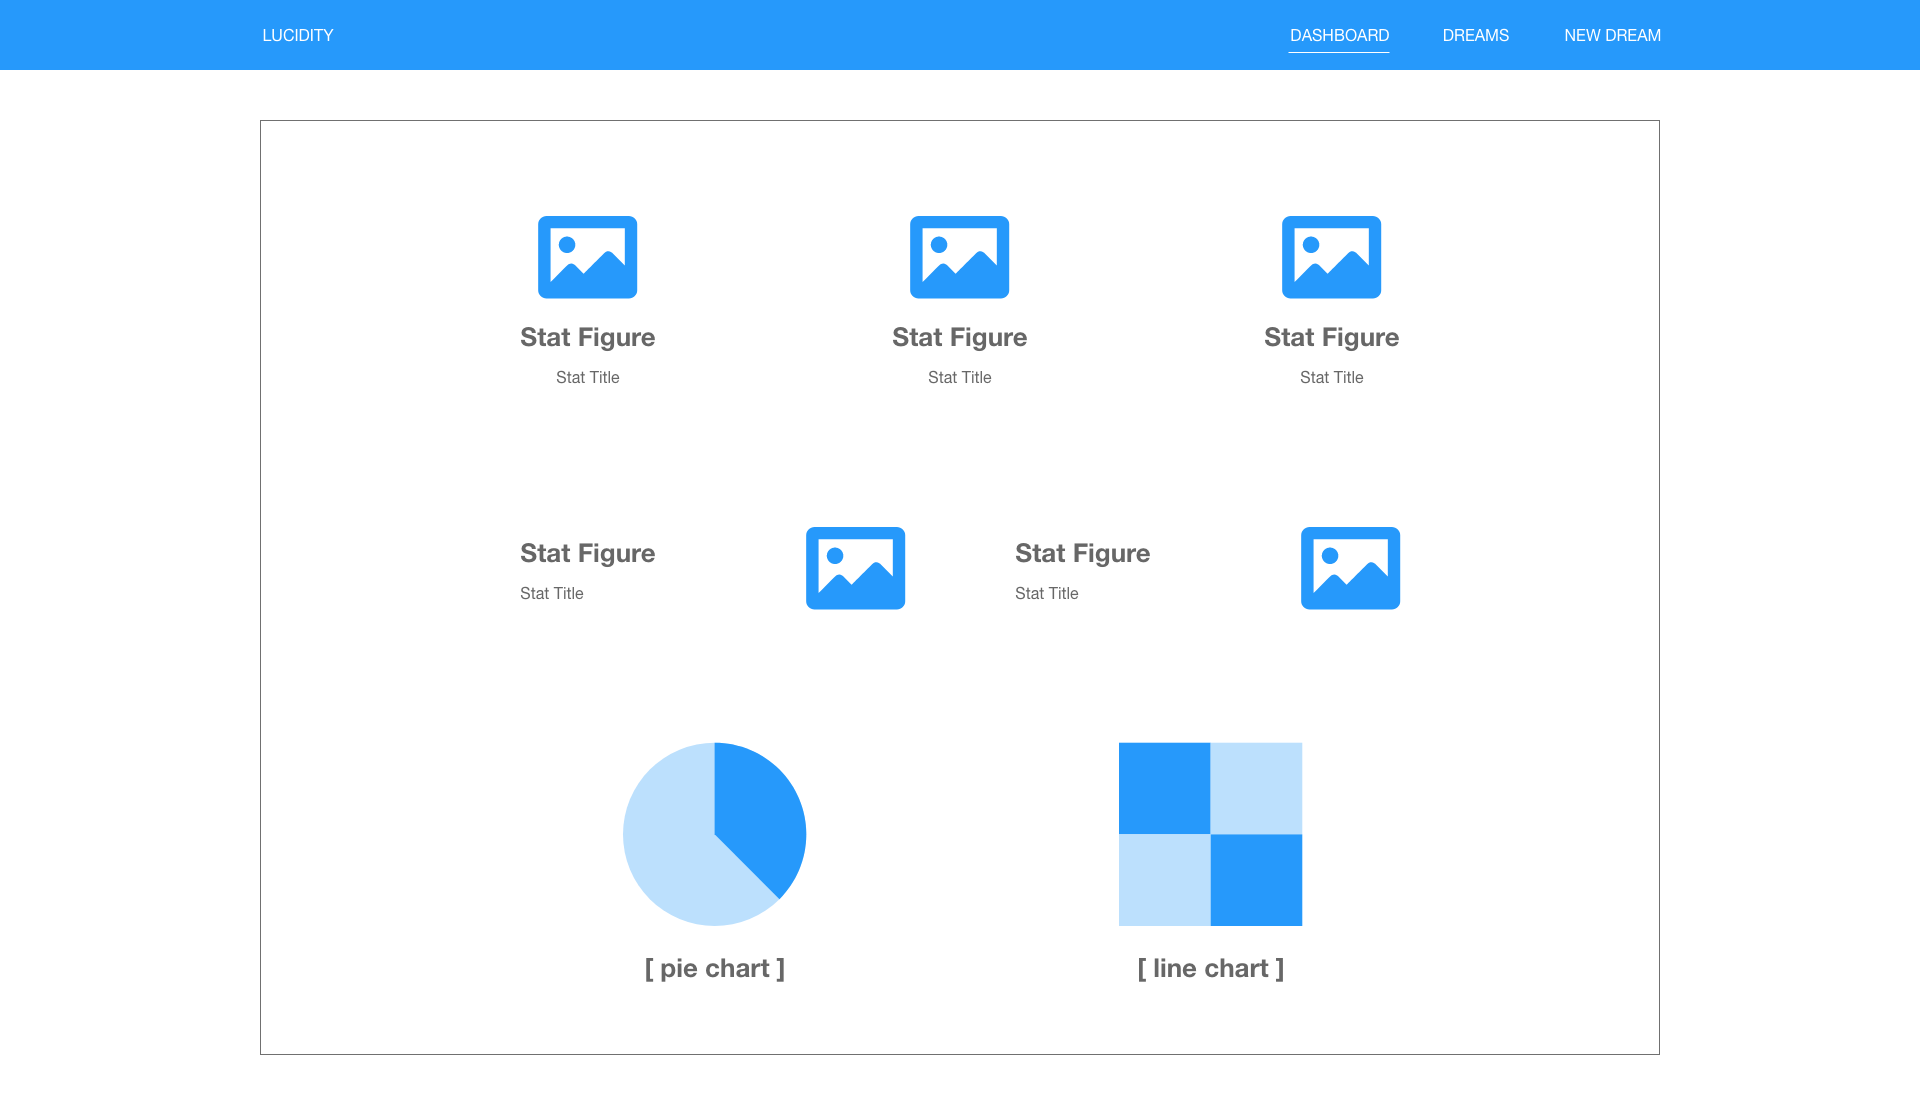
Task: Click the second-row left image placeholder icon
Action: (855, 568)
